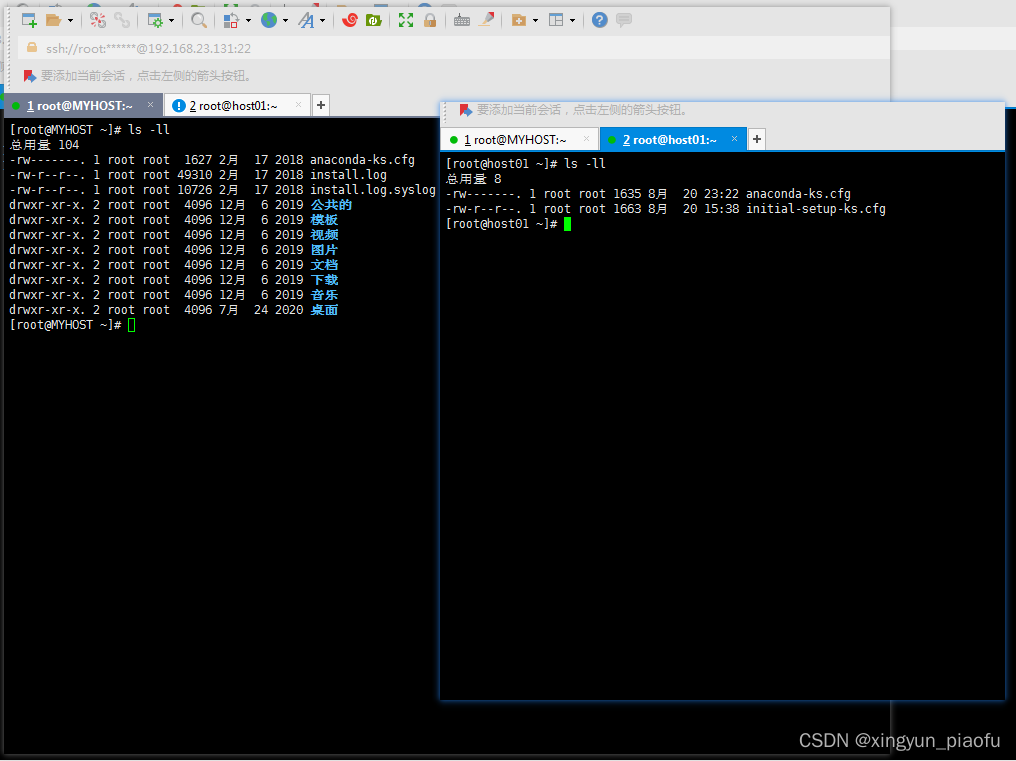This screenshot has height=761, width=1016.
Task: Open the Find search tool
Action: pyautogui.click(x=199, y=18)
